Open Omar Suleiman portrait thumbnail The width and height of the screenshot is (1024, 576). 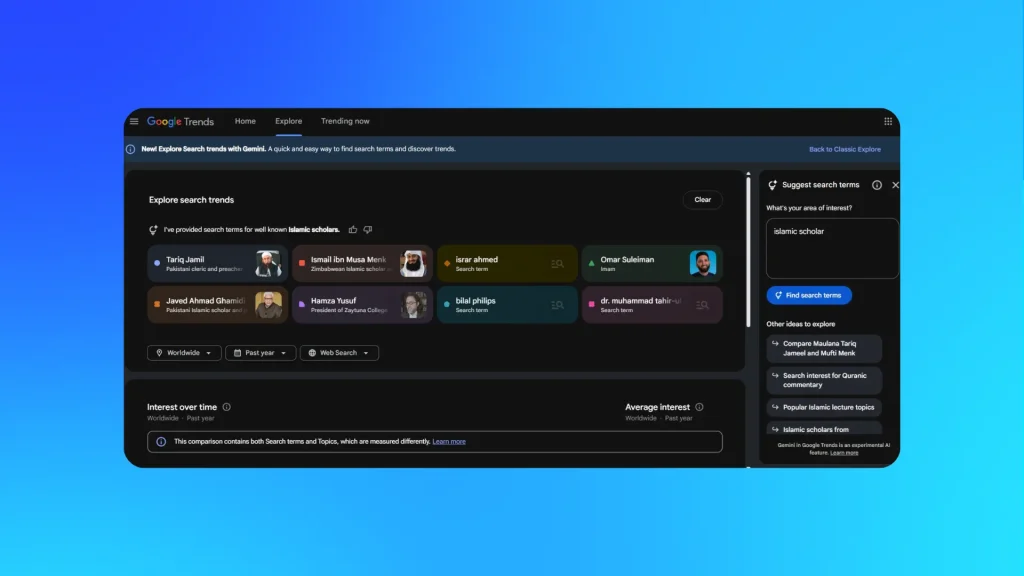(x=703, y=264)
